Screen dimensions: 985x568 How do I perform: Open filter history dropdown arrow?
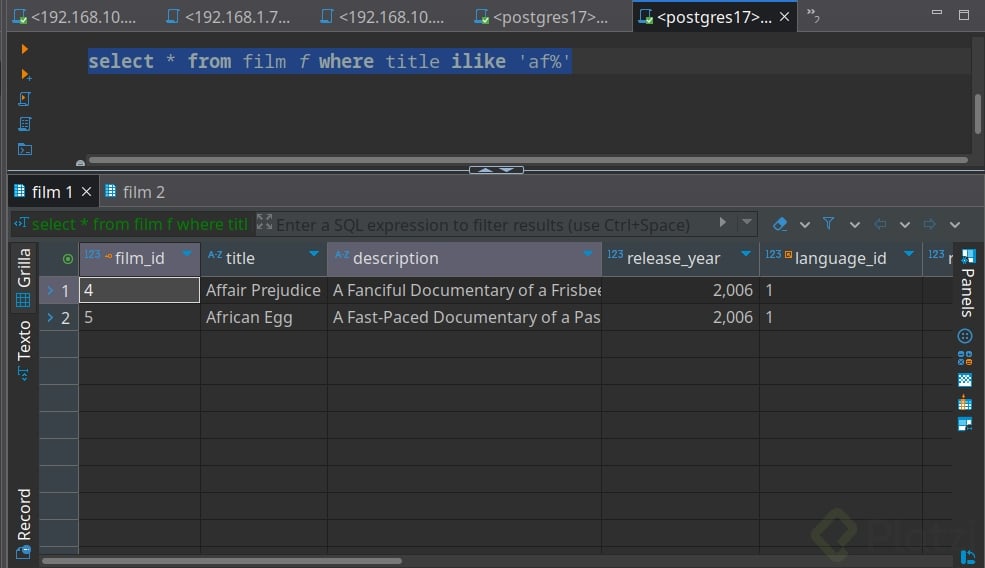click(x=747, y=222)
